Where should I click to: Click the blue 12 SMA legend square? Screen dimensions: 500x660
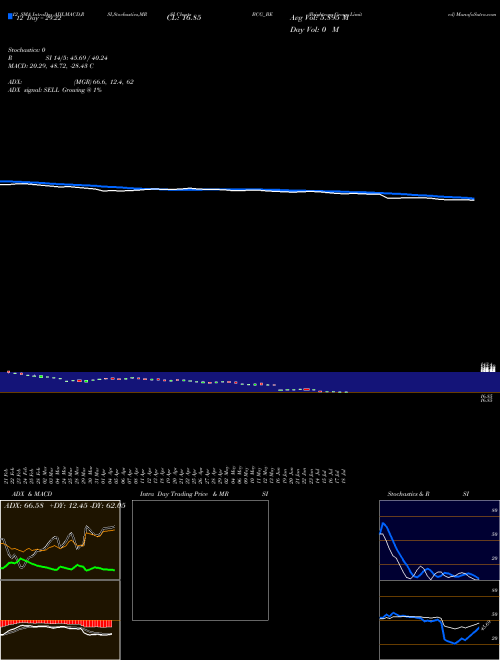coord(10,16)
